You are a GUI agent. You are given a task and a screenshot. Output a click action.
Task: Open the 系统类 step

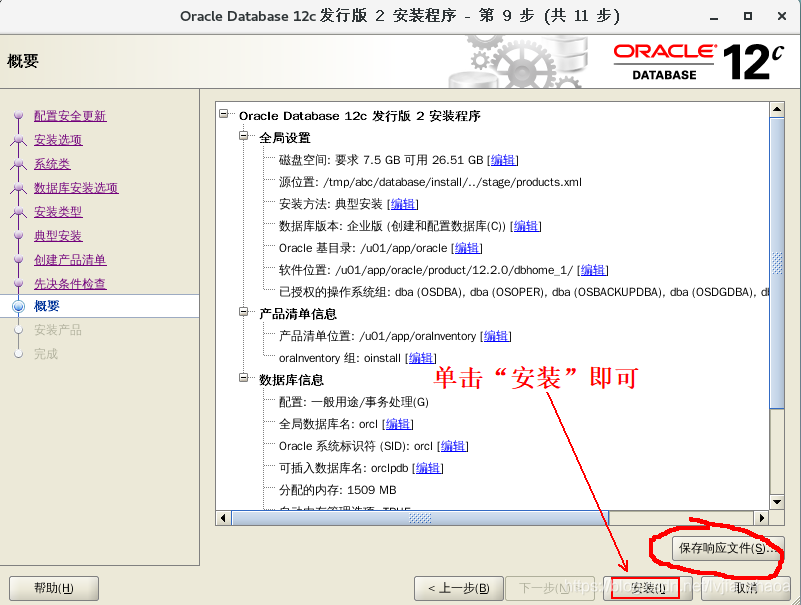pyautogui.click(x=52, y=164)
